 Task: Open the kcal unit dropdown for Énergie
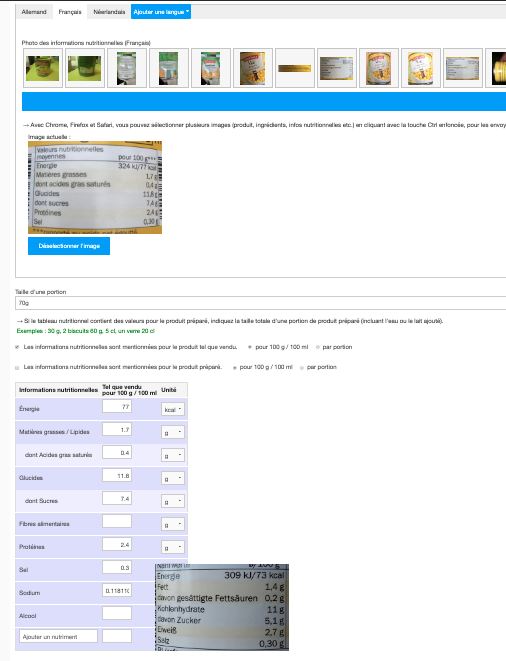tap(173, 409)
